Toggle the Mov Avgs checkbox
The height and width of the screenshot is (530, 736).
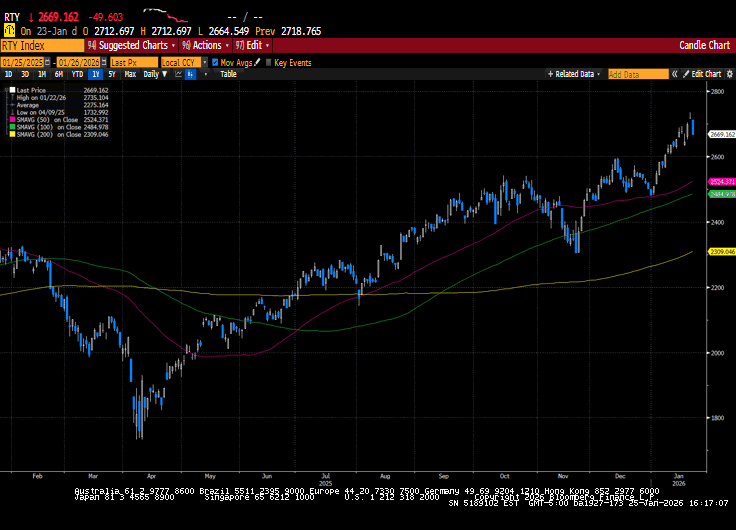pyautogui.click(x=214, y=62)
